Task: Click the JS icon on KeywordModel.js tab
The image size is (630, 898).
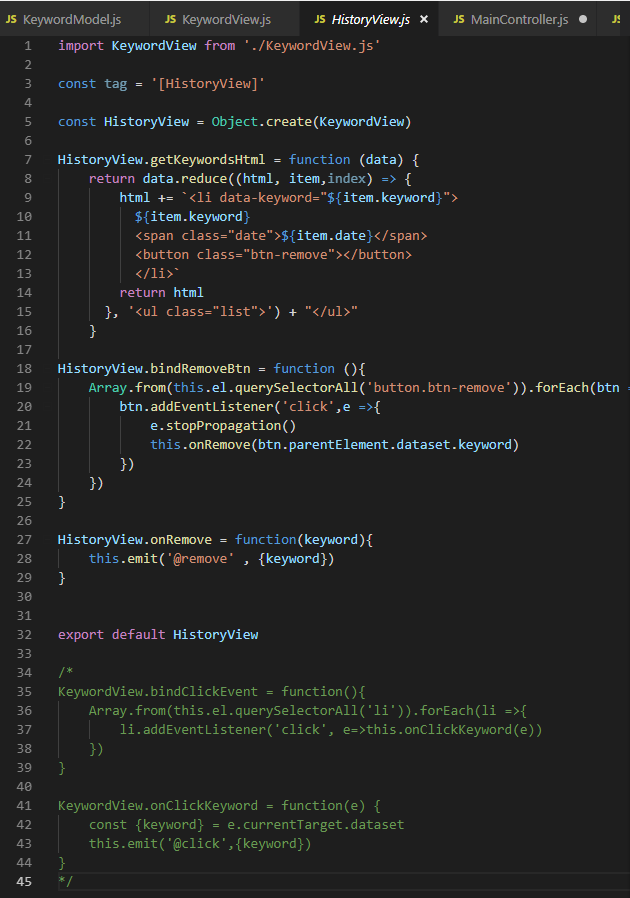Action: tap(11, 19)
